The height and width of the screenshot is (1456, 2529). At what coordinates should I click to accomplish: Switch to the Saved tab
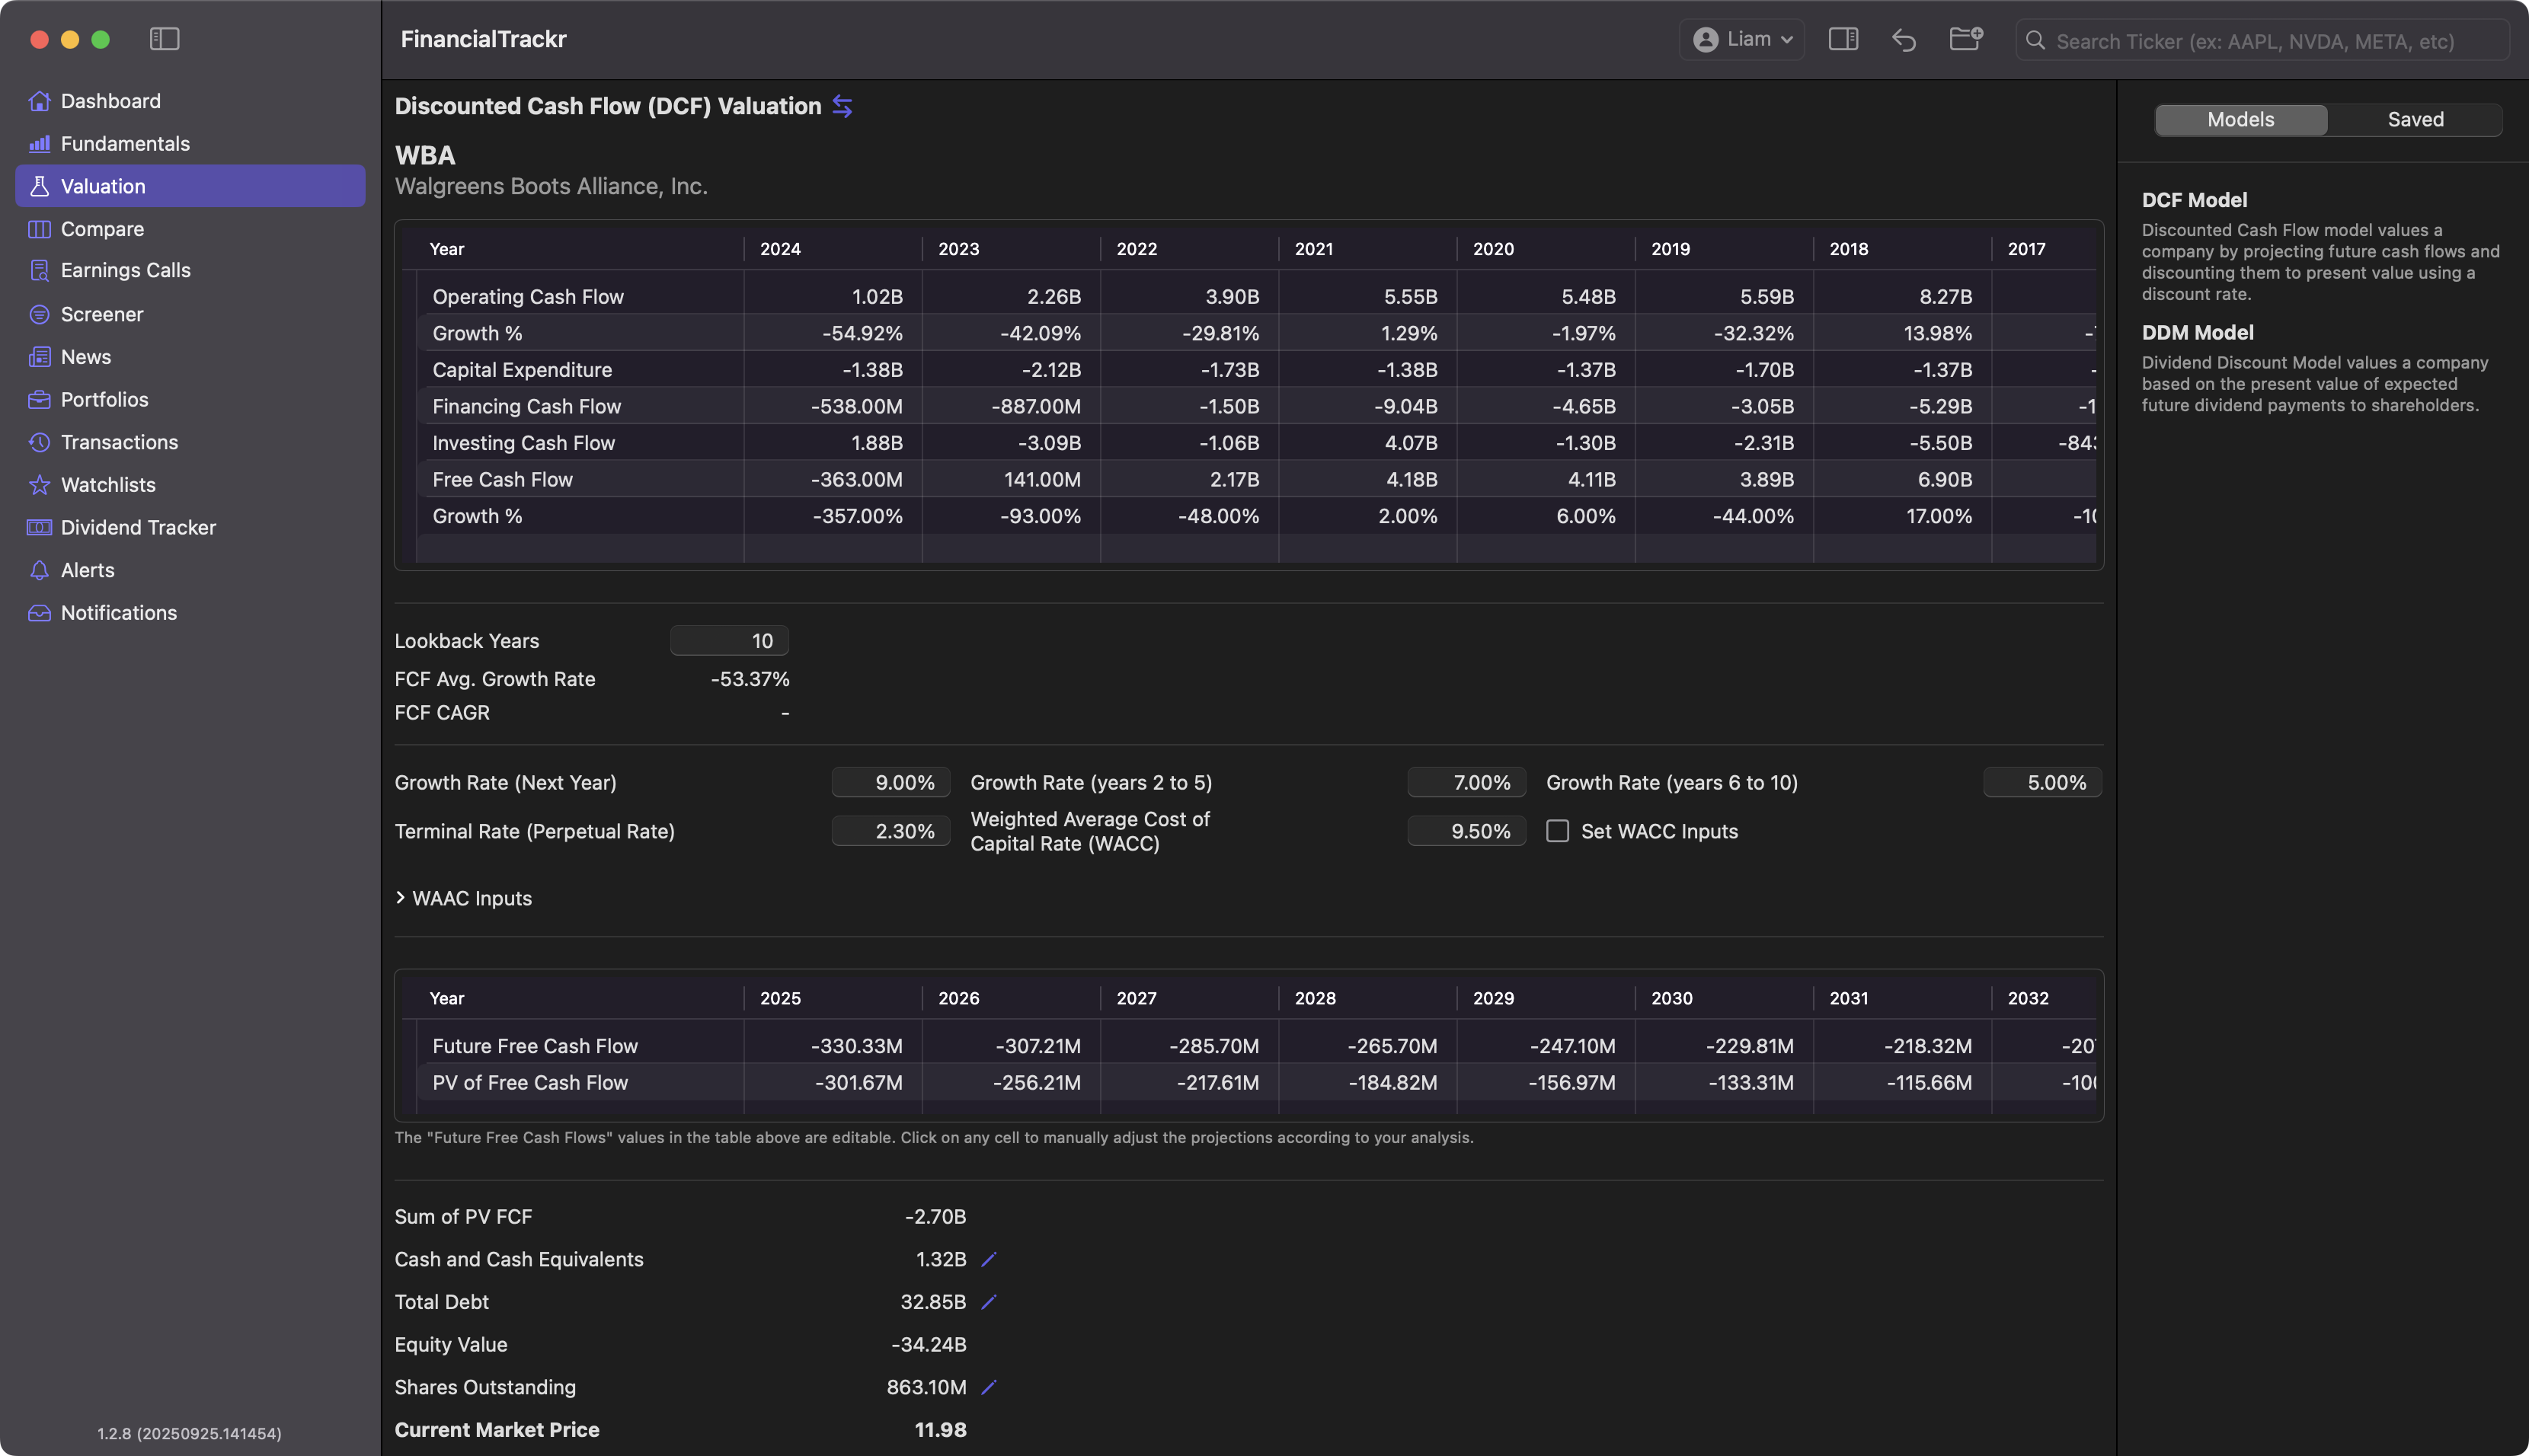(x=2415, y=120)
